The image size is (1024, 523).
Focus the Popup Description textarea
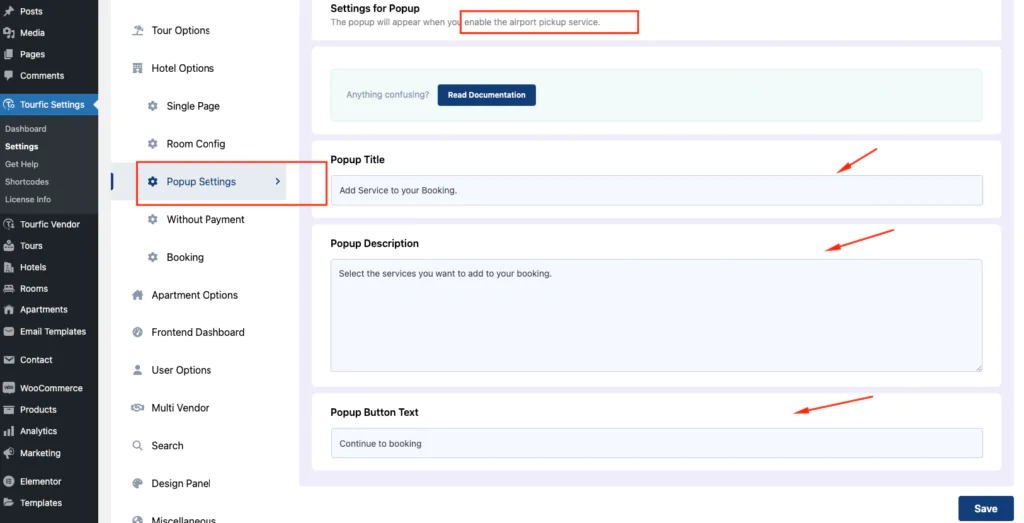pos(656,315)
